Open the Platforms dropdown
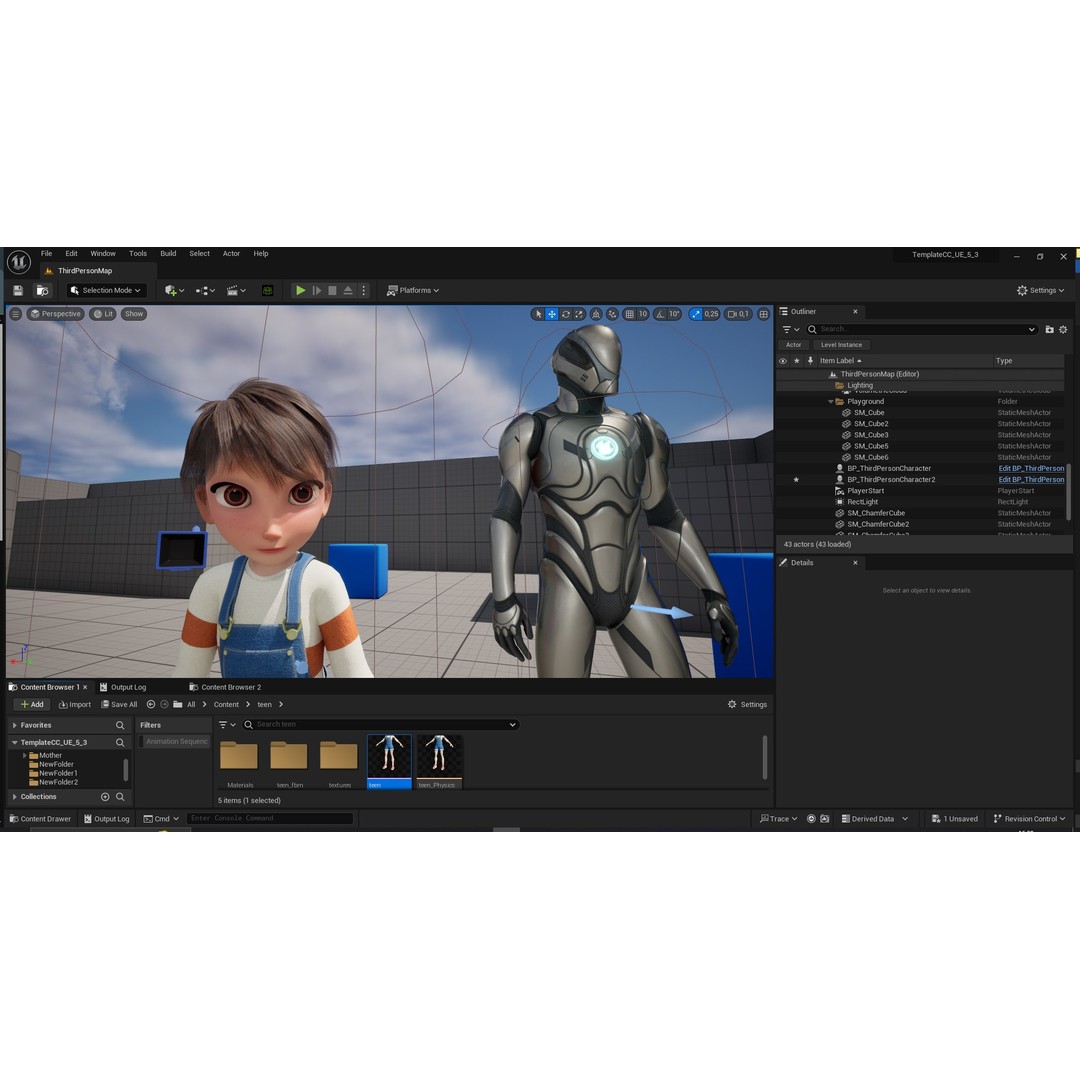This screenshot has width=1080, height=1080. [x=413, y=291]
